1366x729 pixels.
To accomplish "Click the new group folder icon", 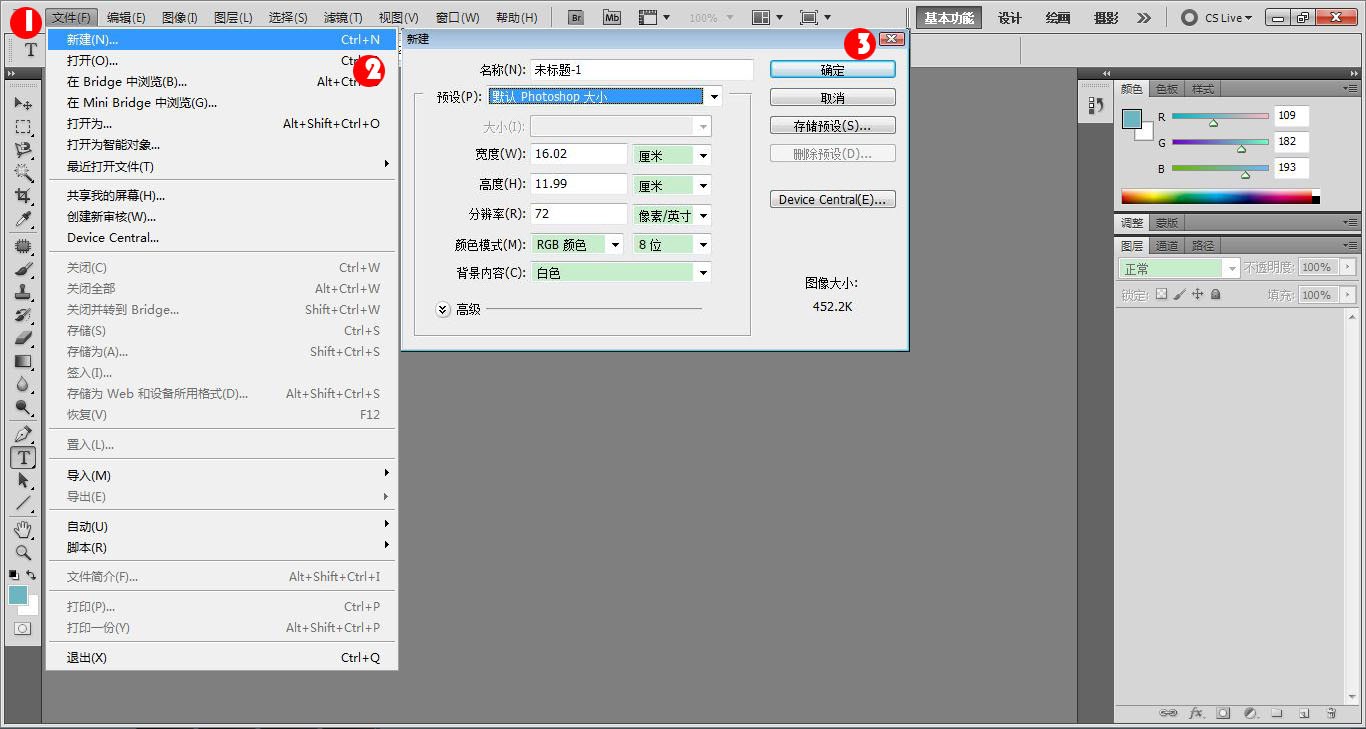I will pos(1277,713).
